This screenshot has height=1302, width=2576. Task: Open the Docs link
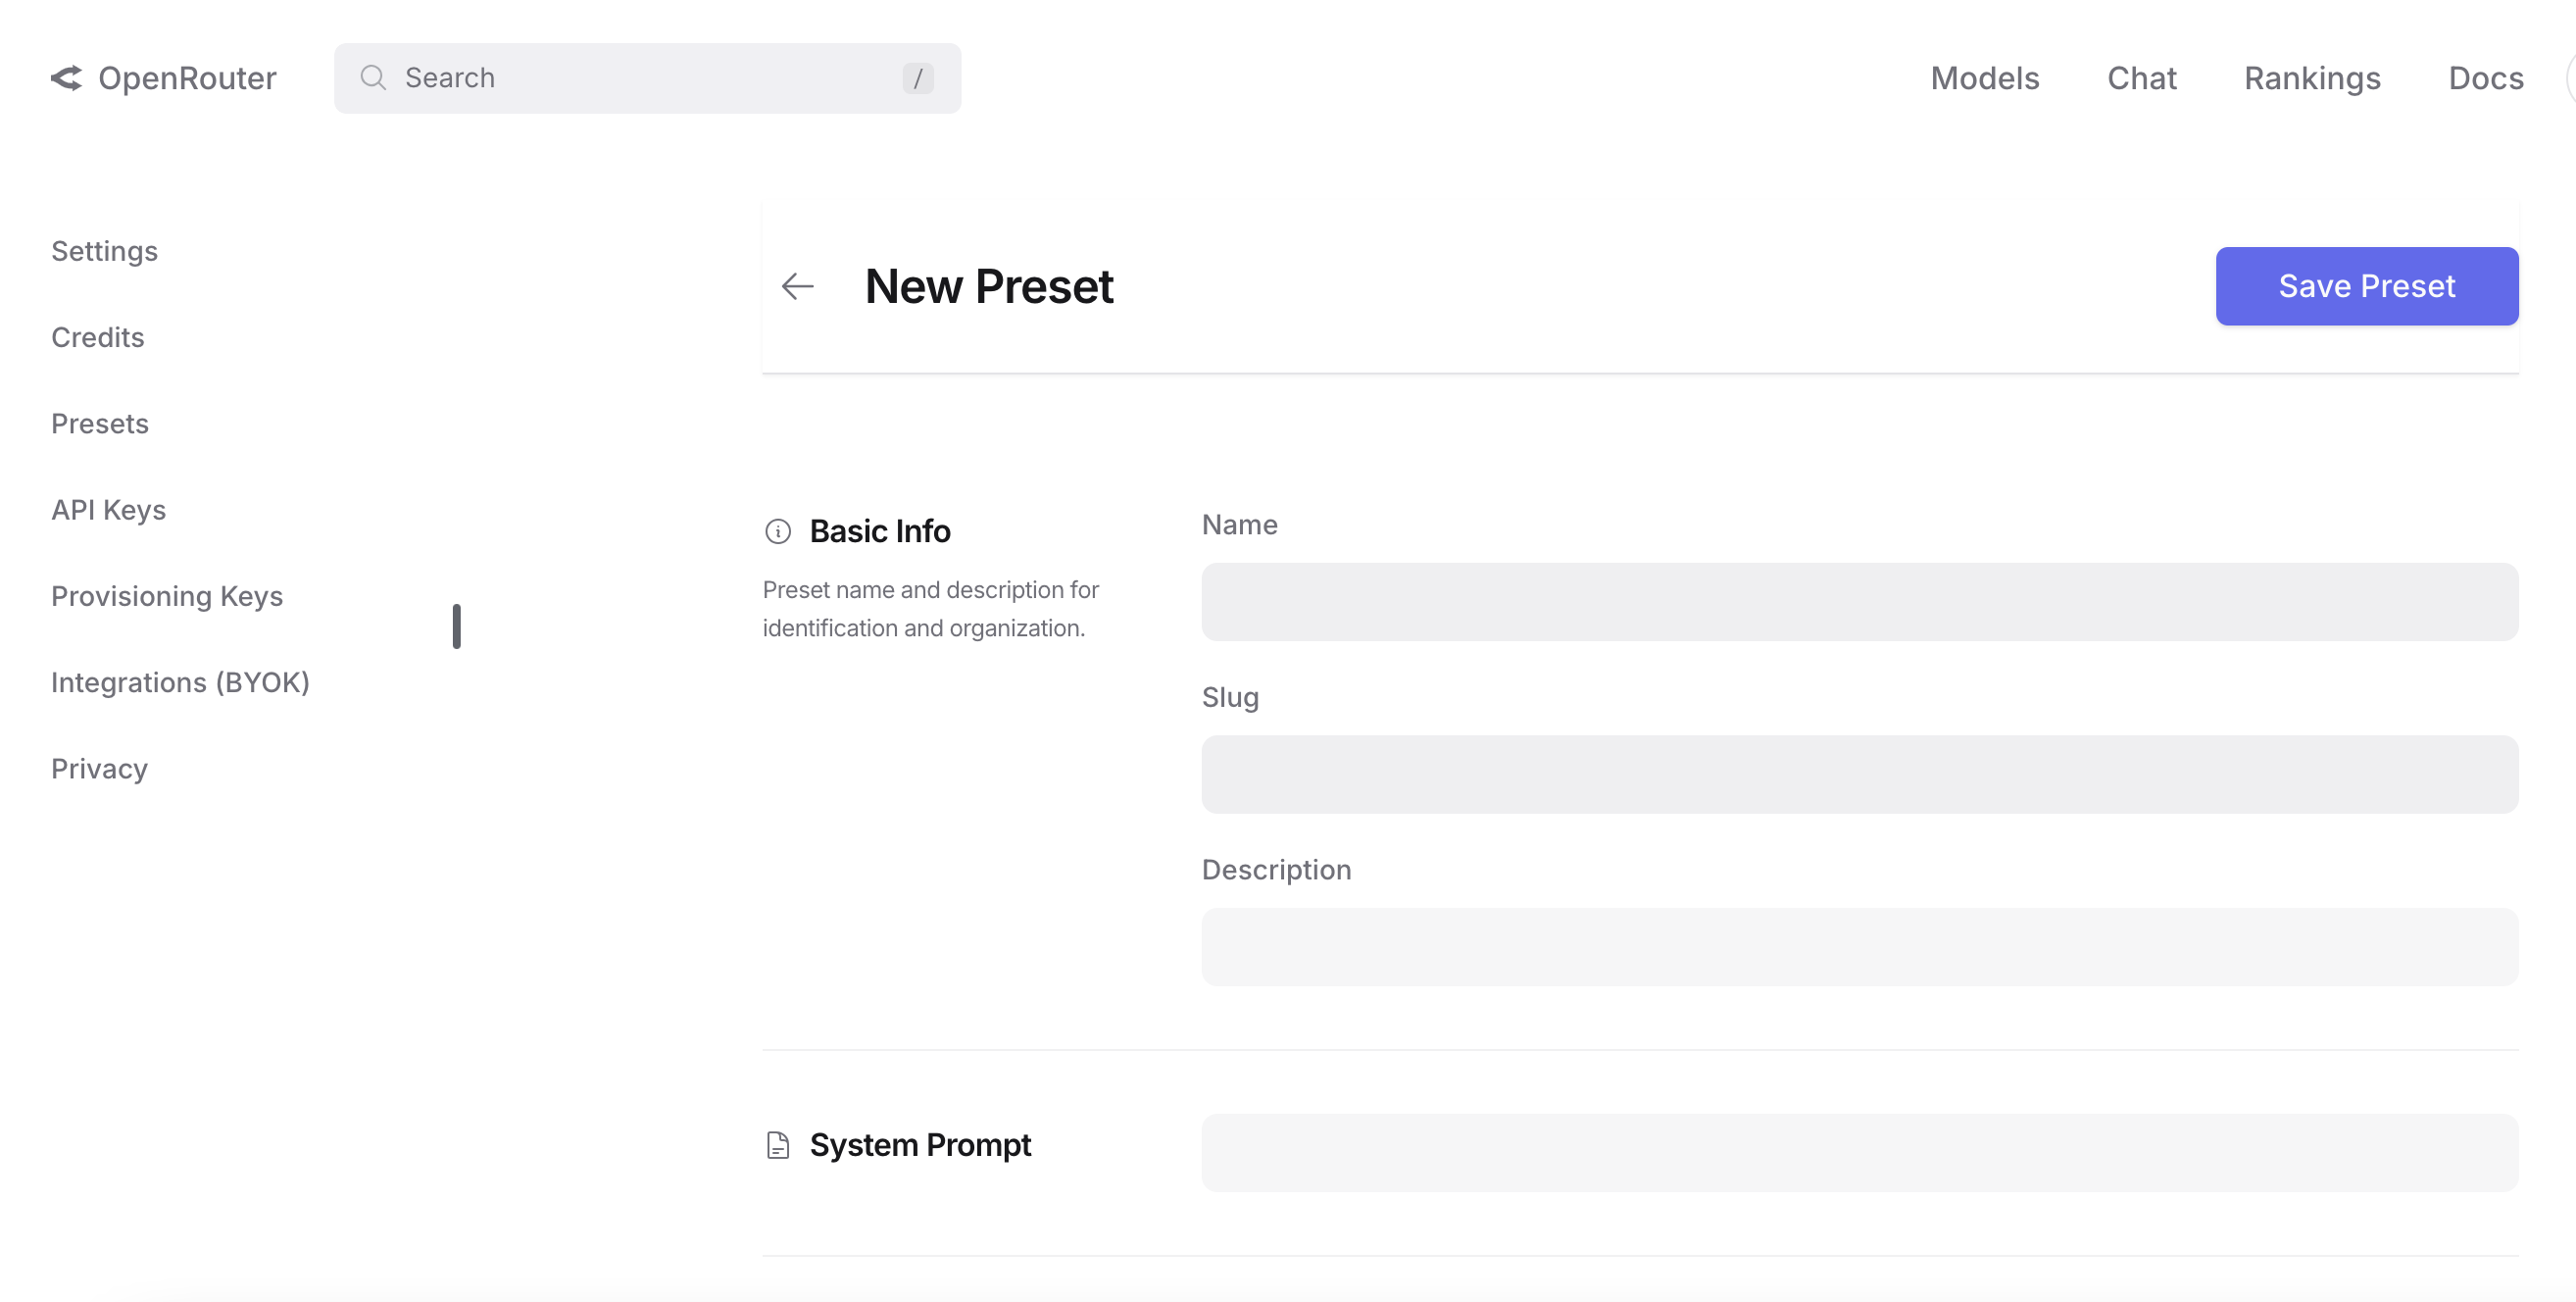pyautogui.click(x=2485, y=78)
